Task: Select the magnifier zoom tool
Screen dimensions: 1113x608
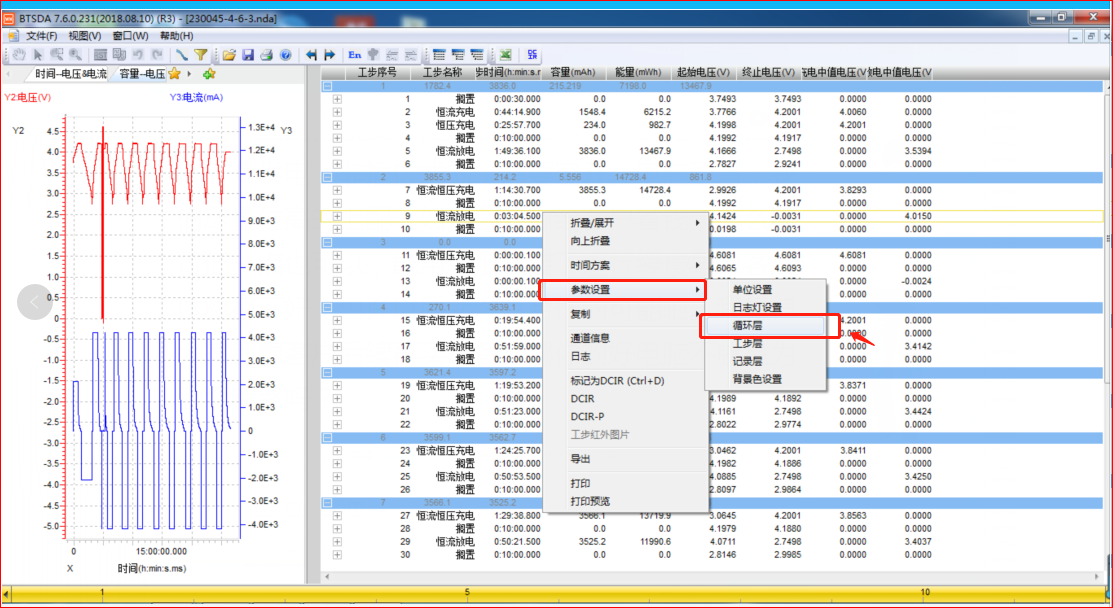Action: coord(75,55)
